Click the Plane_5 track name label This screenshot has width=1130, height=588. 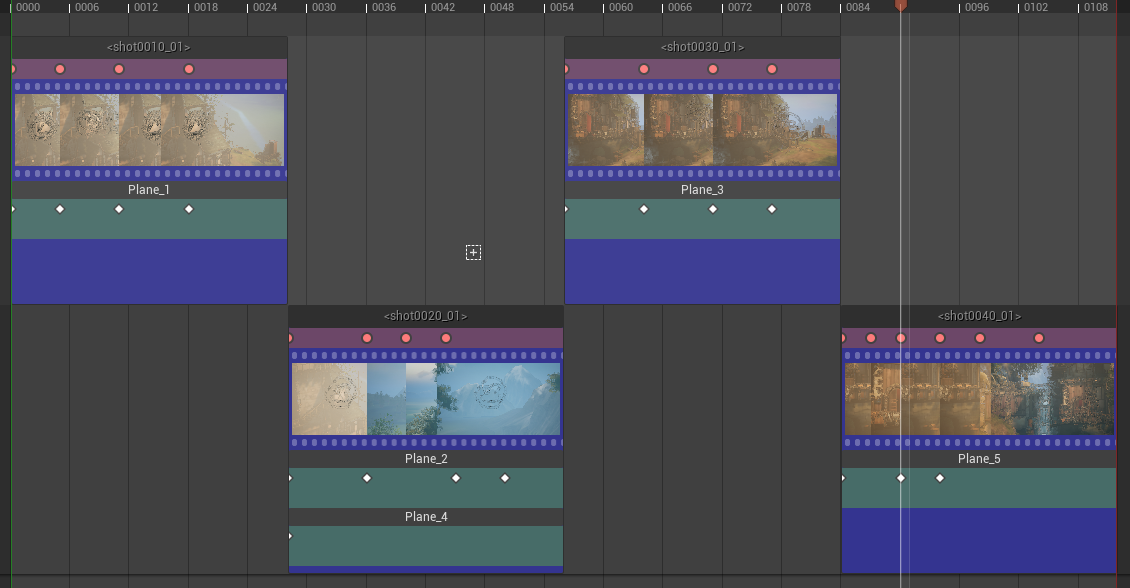point(978,459)
